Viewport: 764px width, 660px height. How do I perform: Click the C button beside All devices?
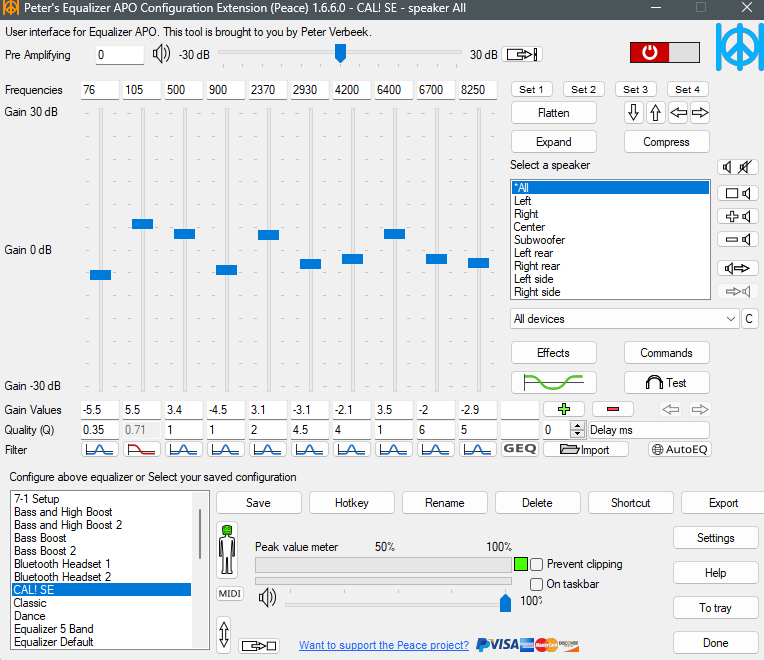(749, 319)
